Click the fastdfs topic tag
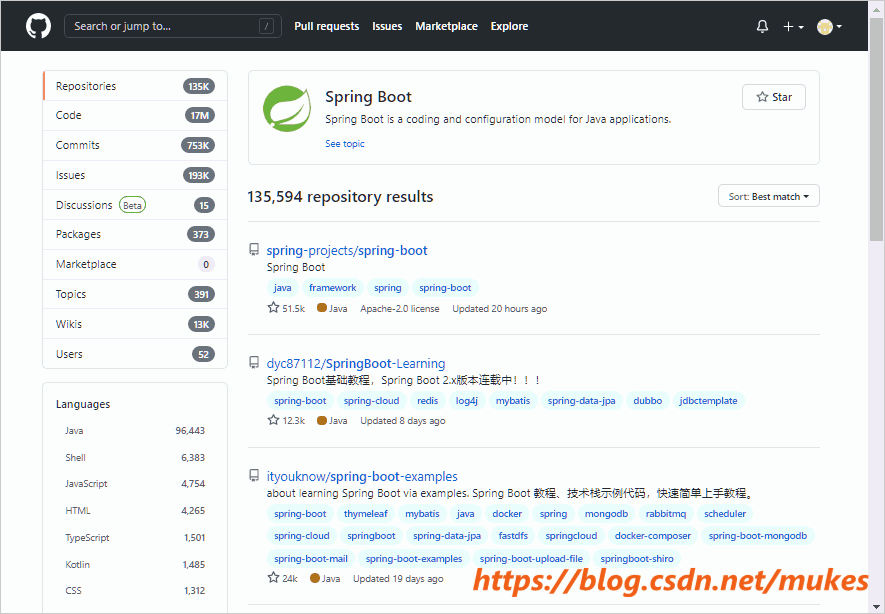Screen dimensions: 885x614 point(513,536)
